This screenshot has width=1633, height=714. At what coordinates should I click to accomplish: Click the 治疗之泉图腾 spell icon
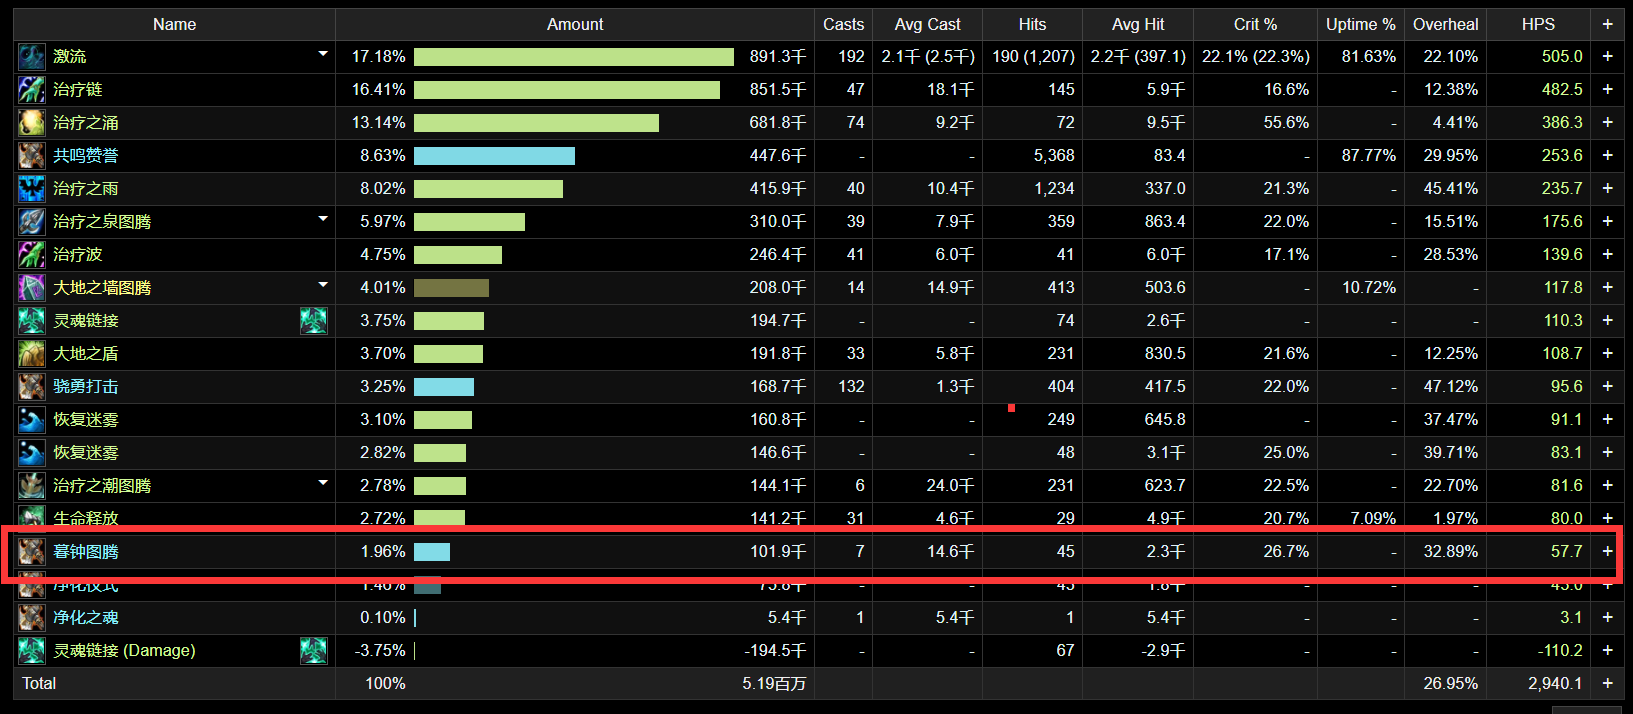tap(32, 222)
